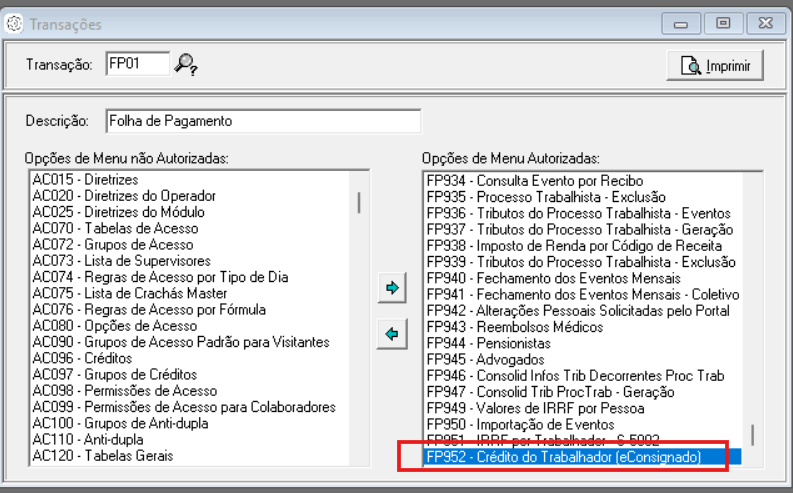Select FP945 - Advogados

485,359
